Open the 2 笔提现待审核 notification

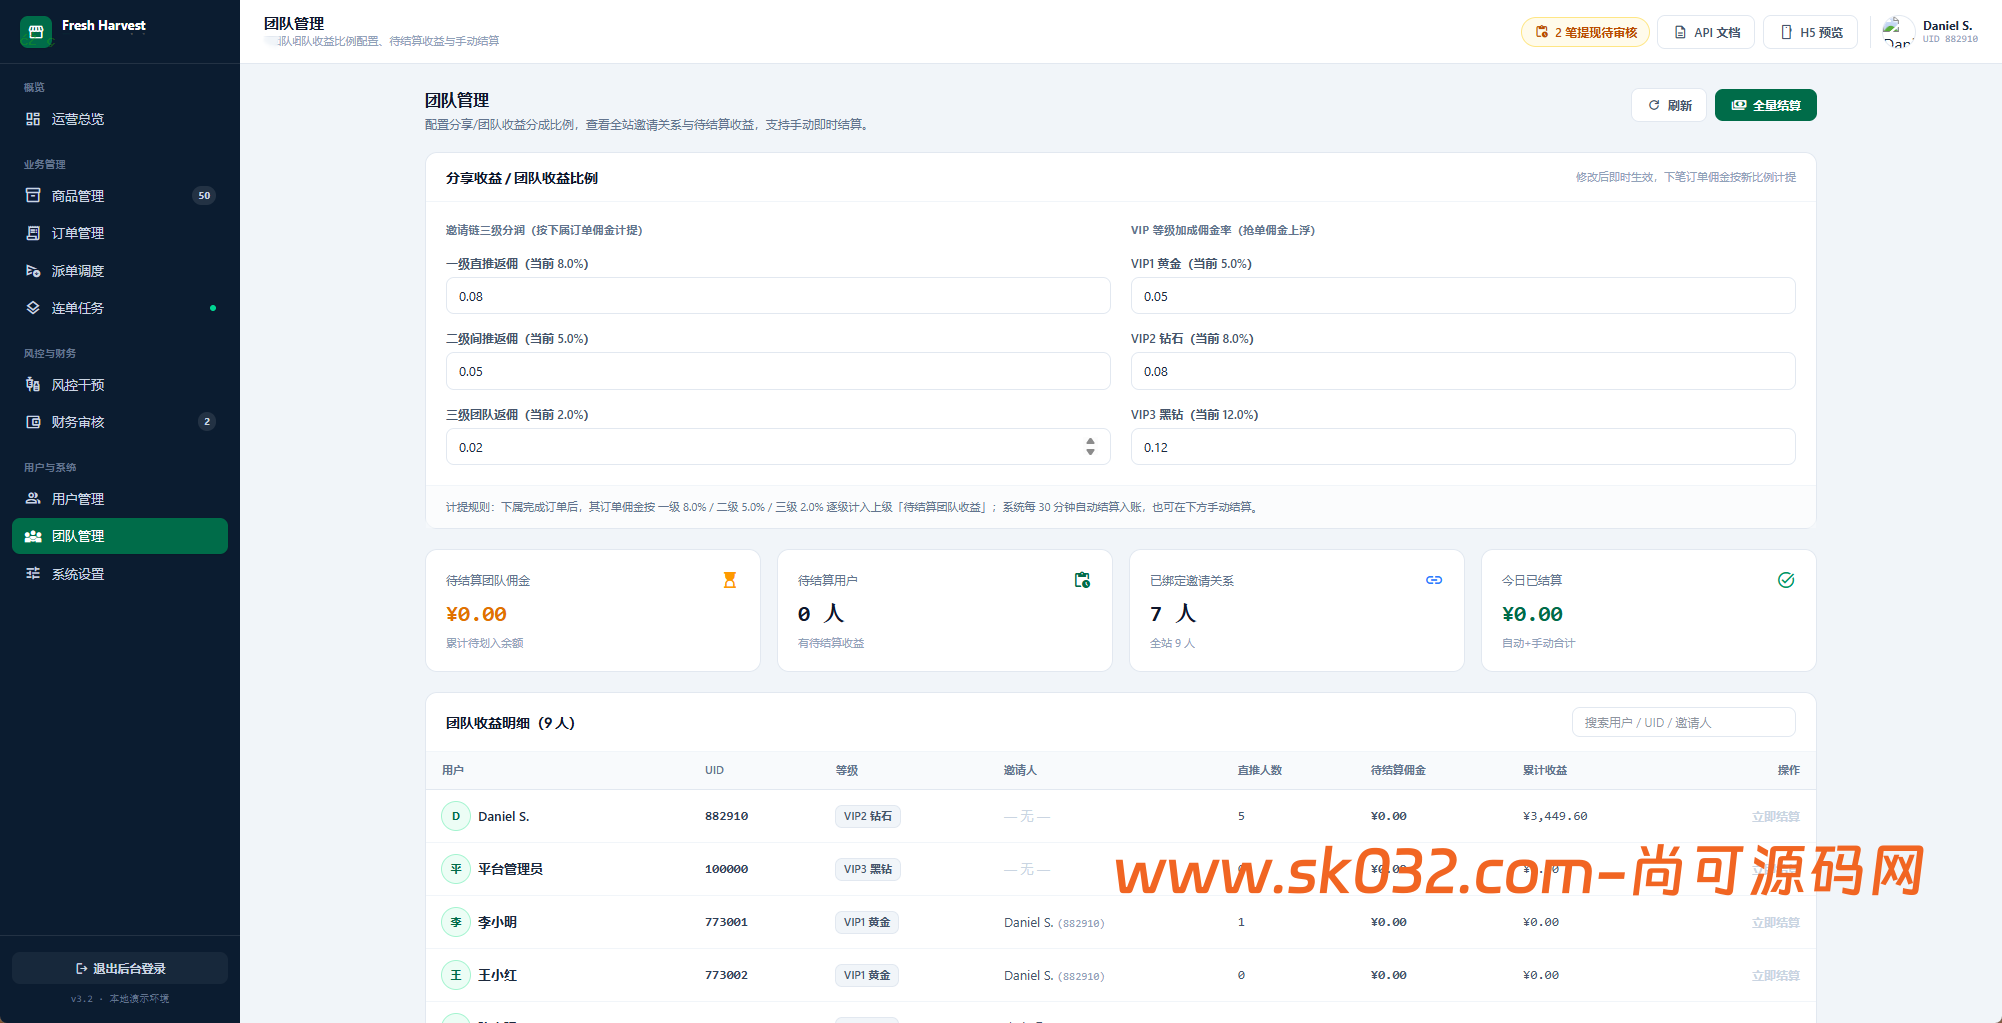[x=1586, y=32]
